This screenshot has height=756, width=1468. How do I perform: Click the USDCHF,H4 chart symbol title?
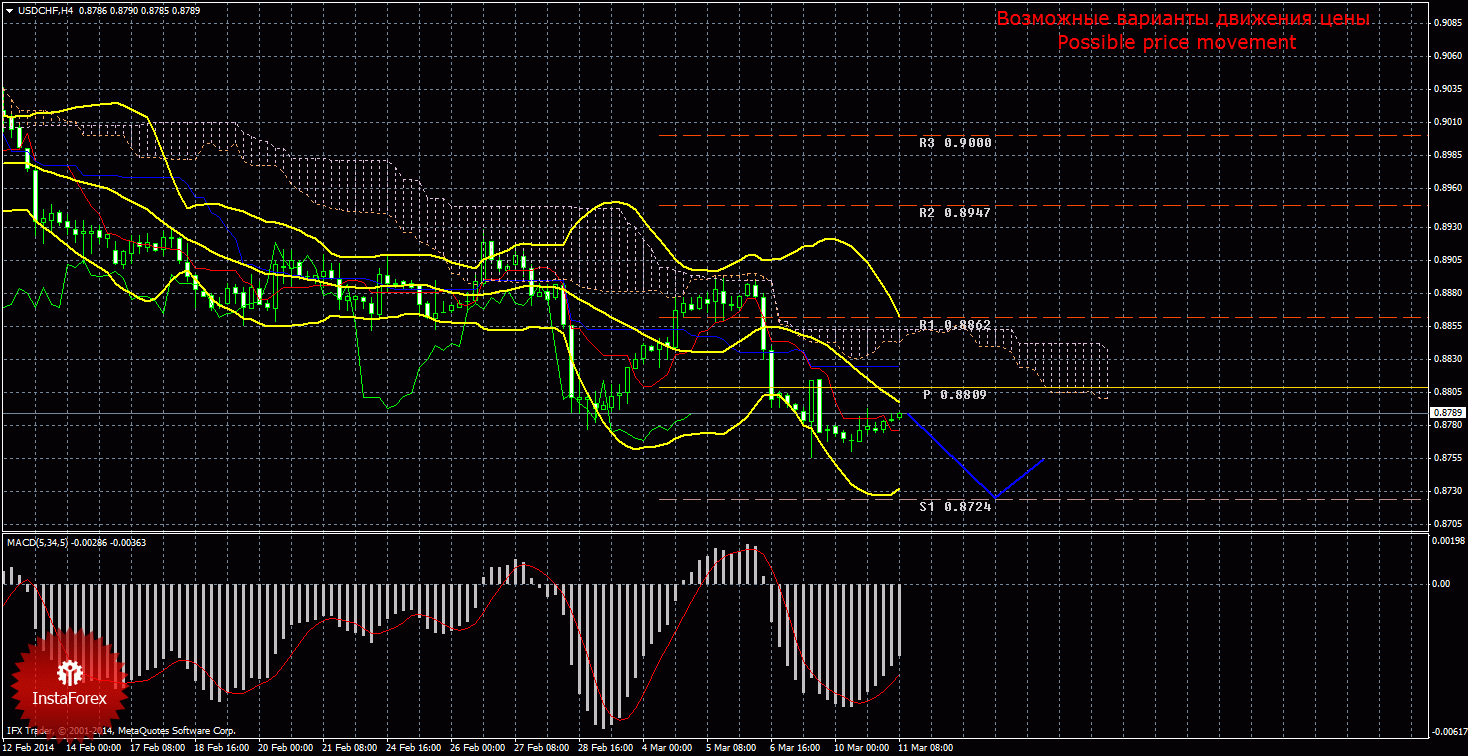(x=44, y=10)
